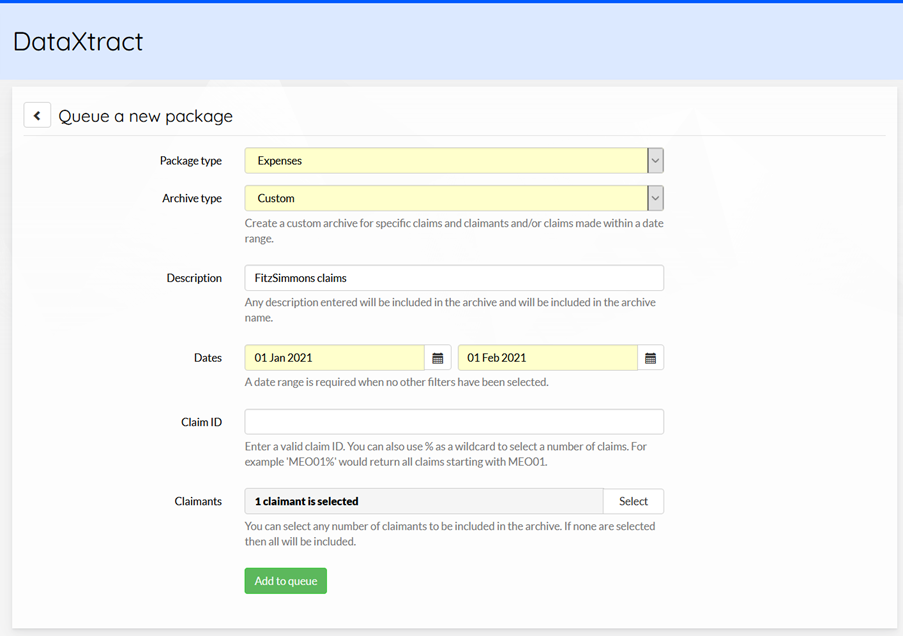
Task: Click the Package type label
Action: tap(191, 161)
